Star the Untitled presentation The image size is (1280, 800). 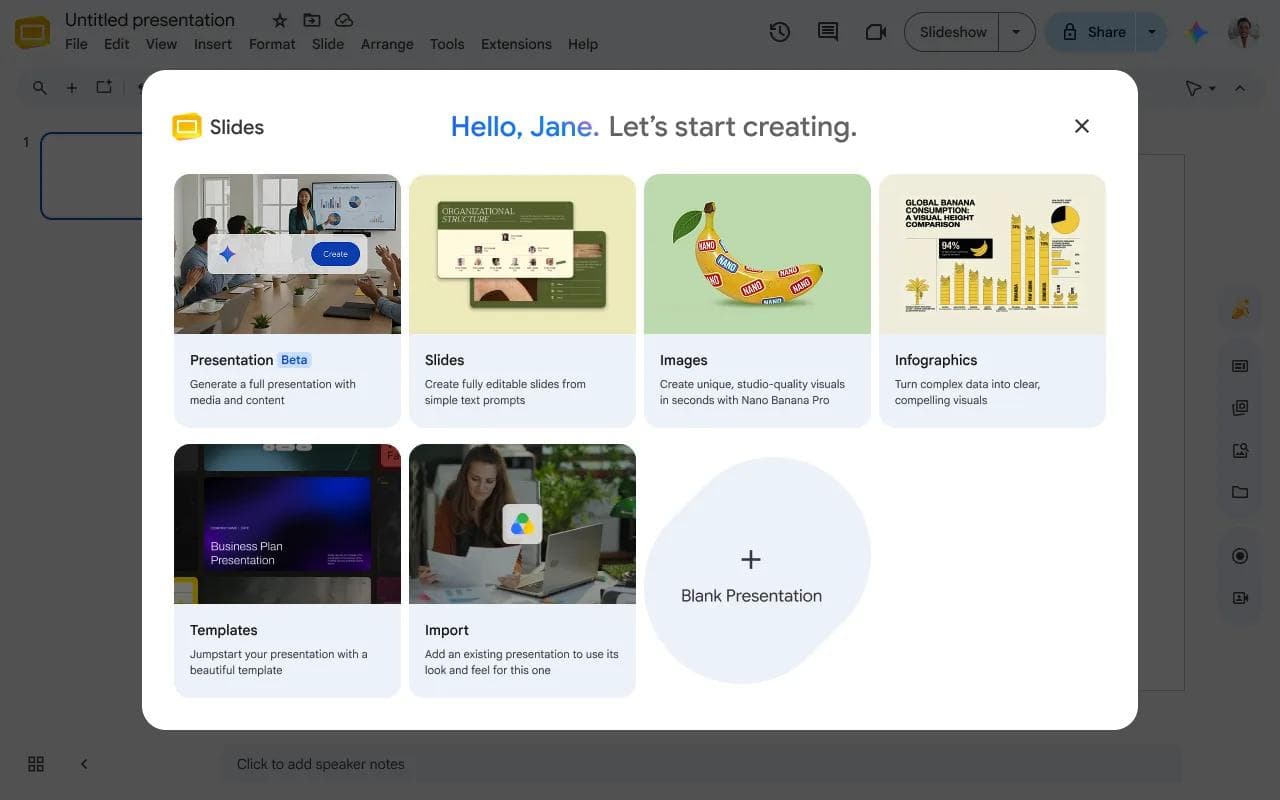coord(280,21)
